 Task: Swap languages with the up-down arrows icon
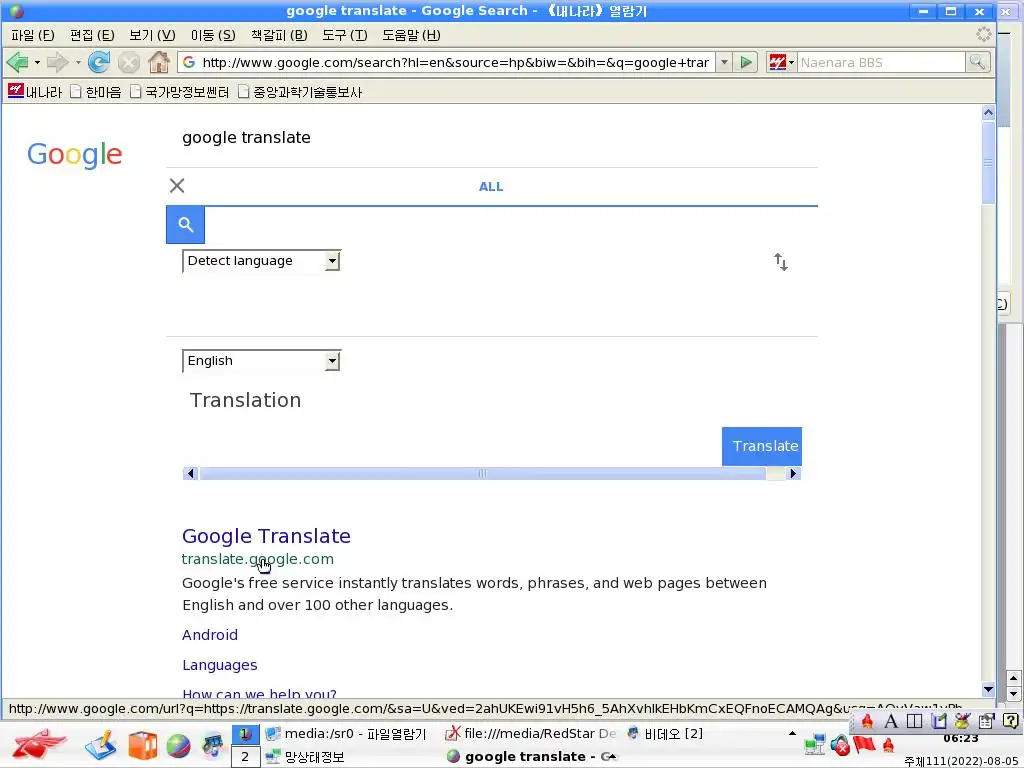[x=780, y=262]
